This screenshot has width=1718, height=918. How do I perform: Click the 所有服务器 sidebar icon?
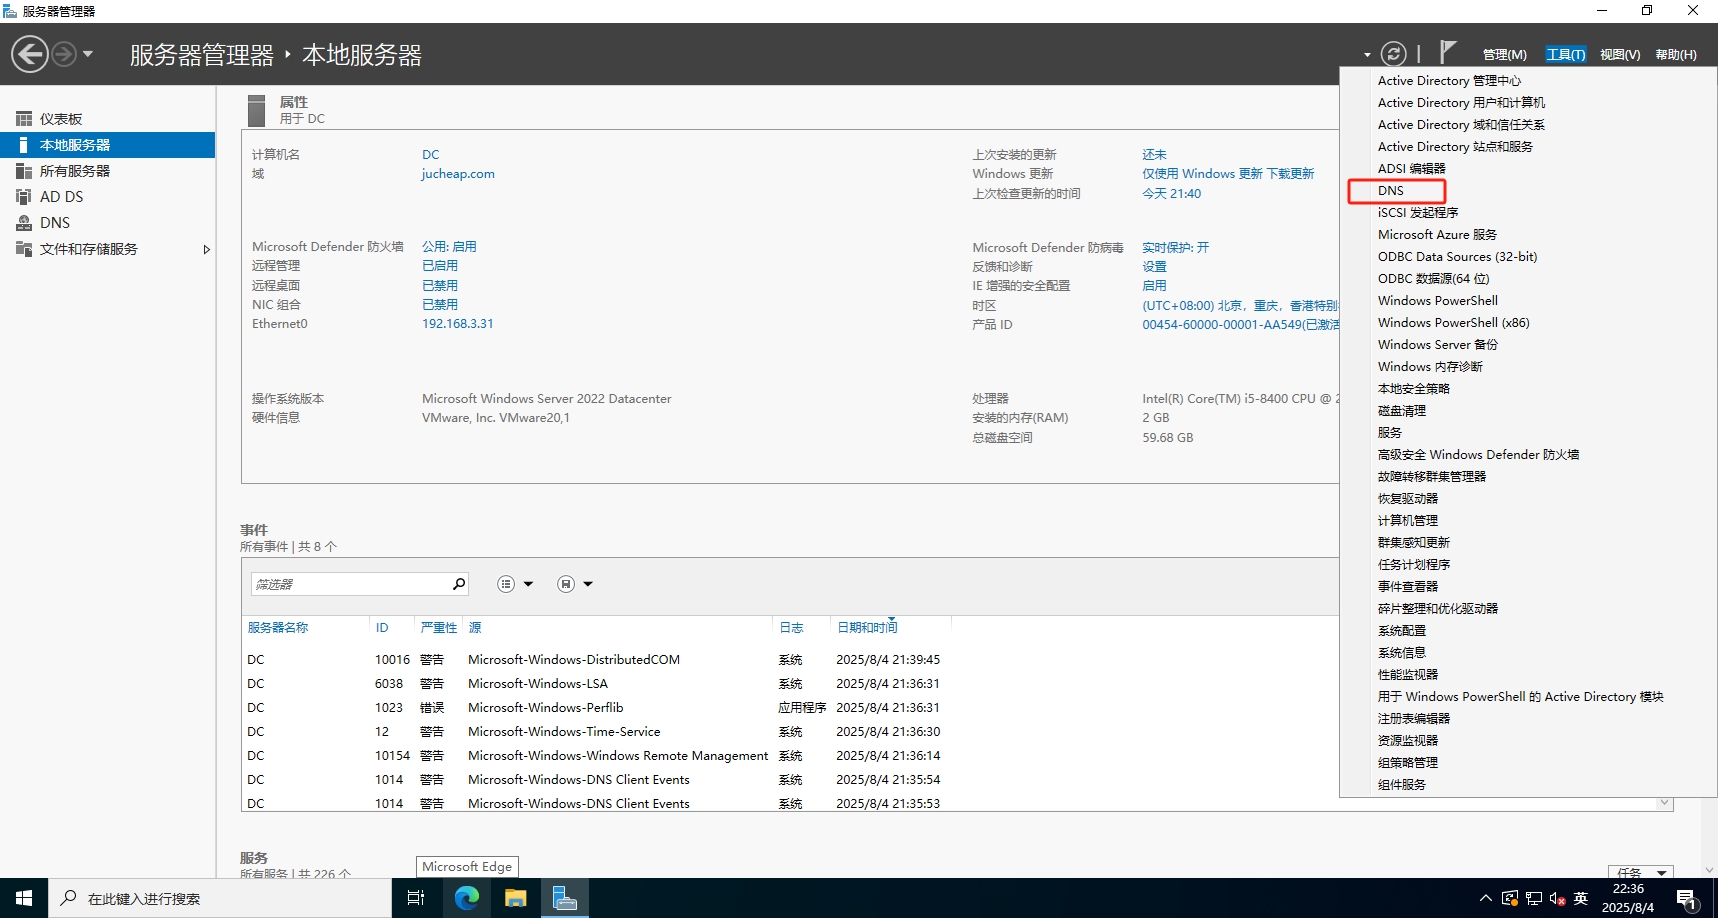coord(24,171)
